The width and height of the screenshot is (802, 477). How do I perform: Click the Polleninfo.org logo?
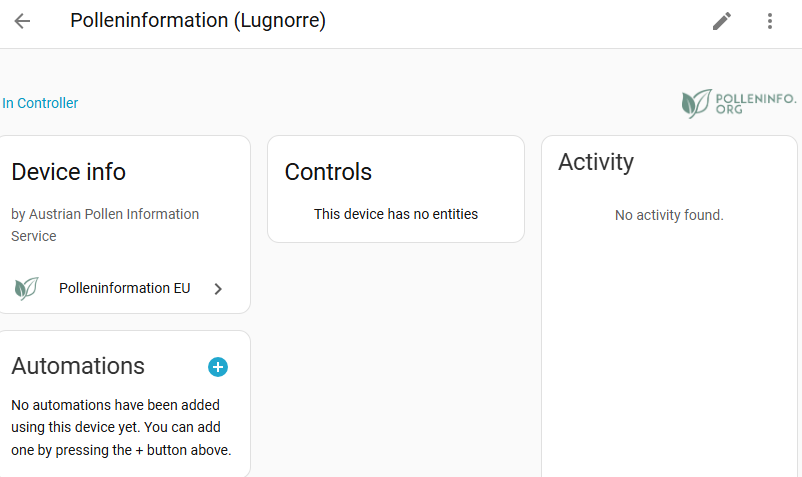(x=738, y=103)
